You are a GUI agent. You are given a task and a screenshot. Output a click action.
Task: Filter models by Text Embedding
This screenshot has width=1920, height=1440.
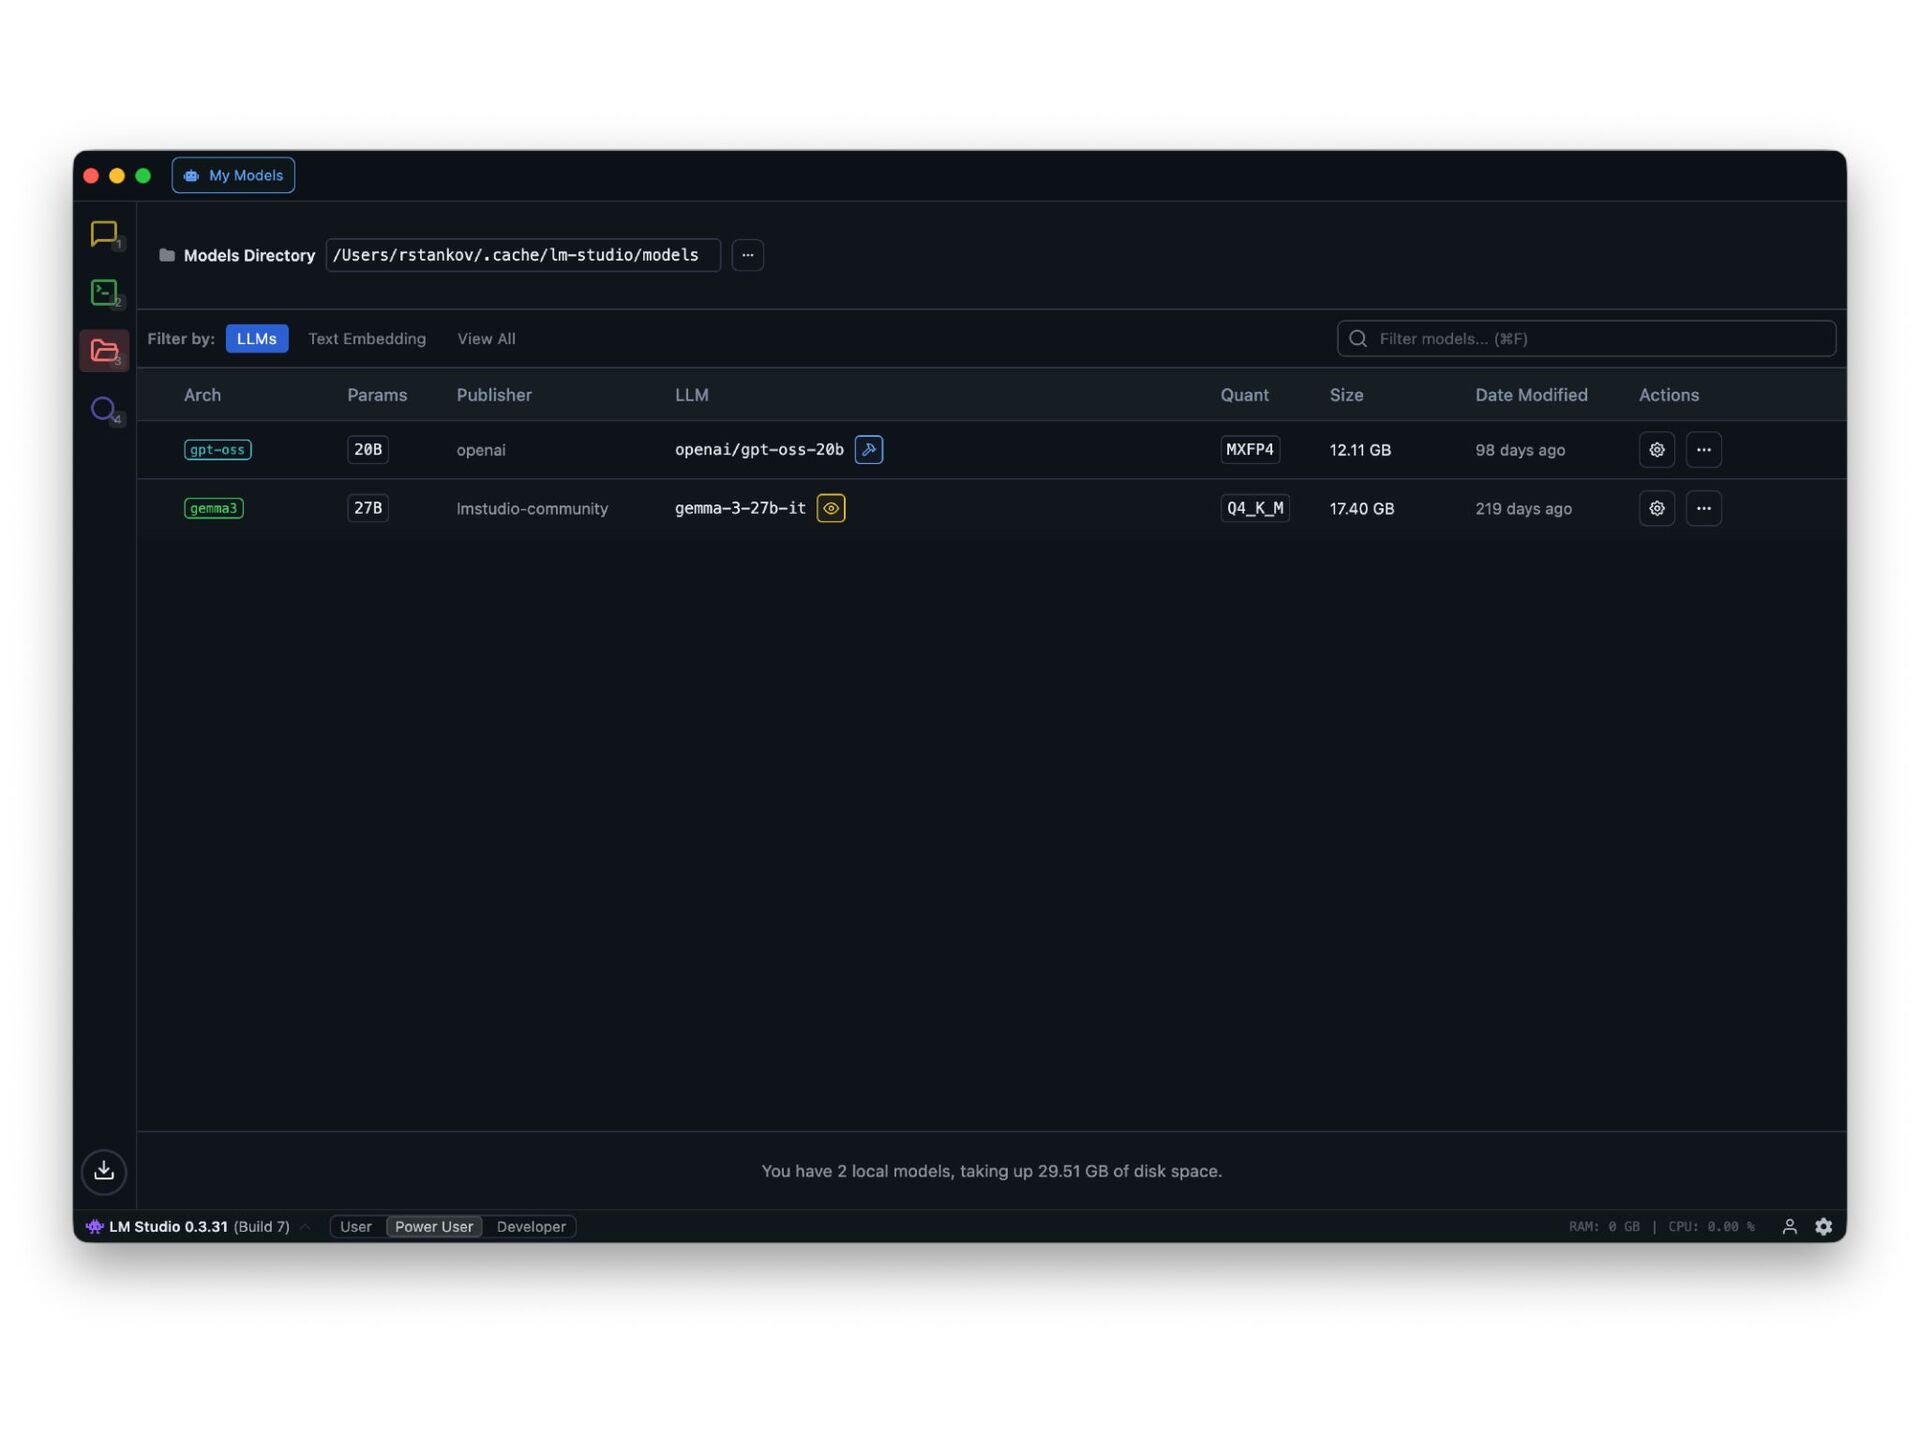(366, 339)
